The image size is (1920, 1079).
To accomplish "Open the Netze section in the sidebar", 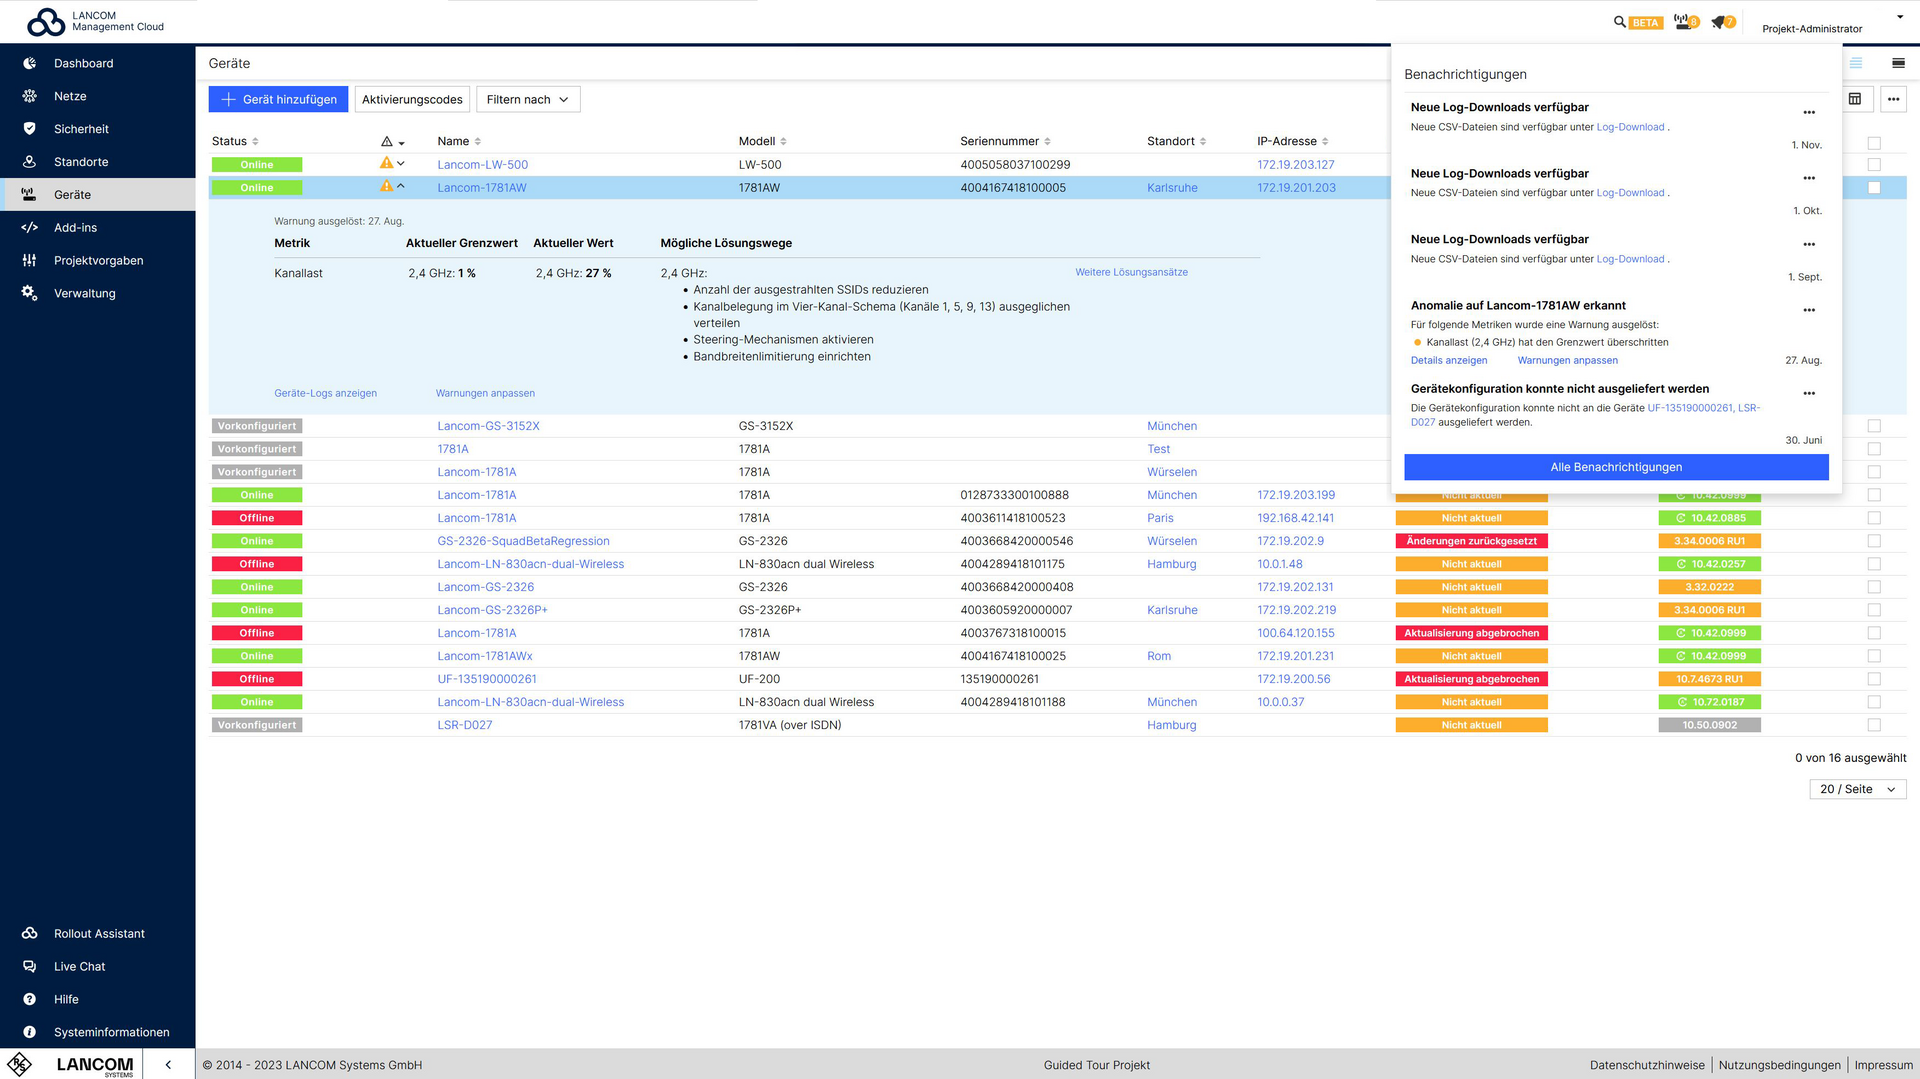I will point(69,95).
